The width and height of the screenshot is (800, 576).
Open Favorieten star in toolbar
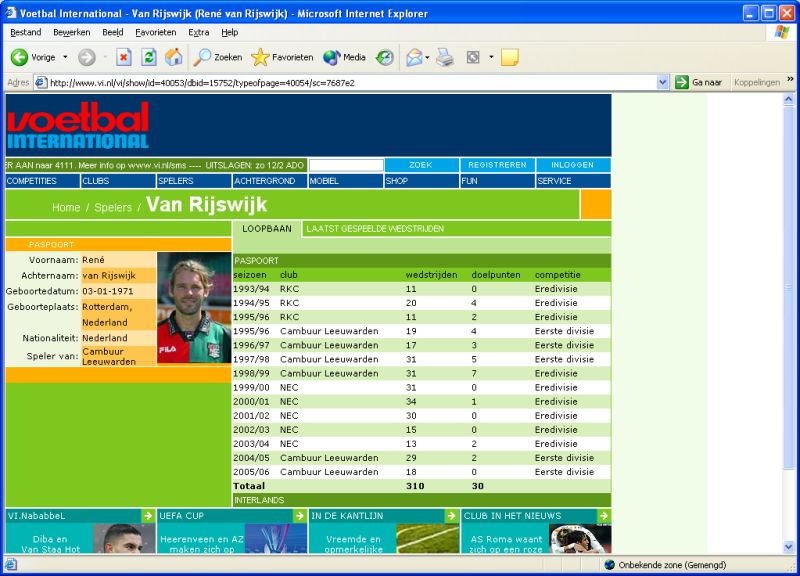[282, 57]
